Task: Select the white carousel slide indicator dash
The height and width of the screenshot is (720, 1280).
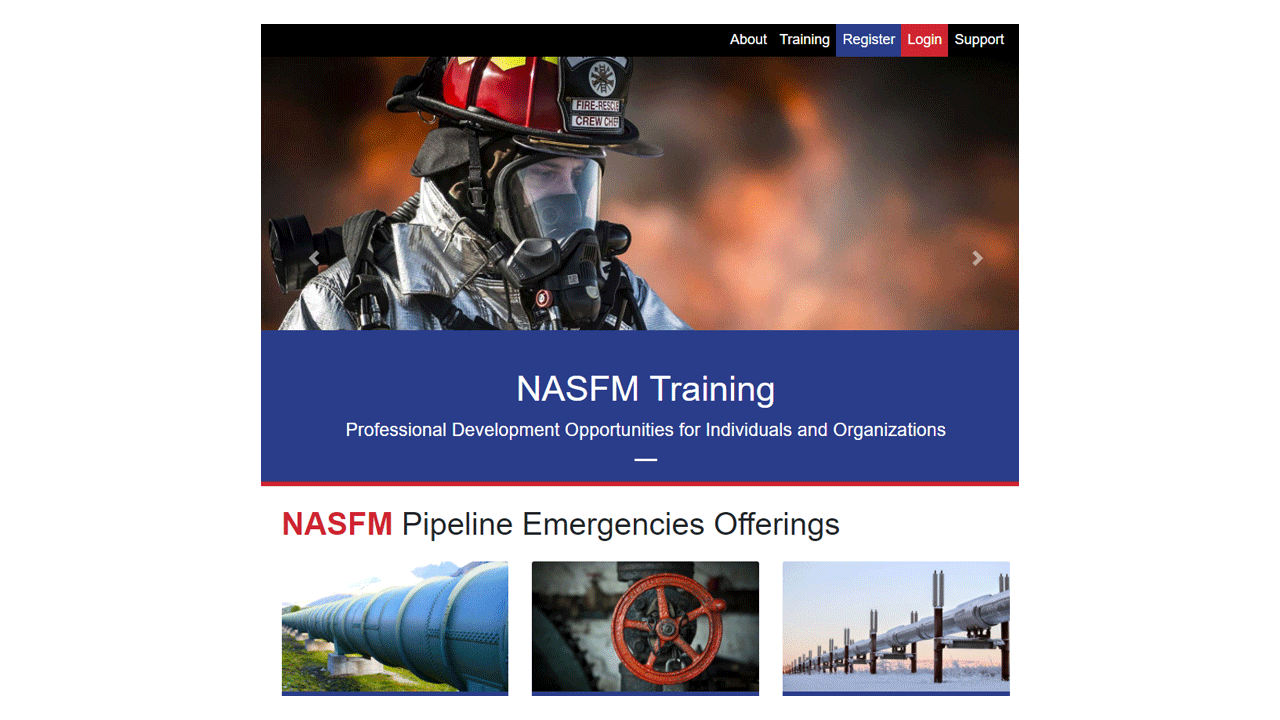Action: pos(645,460)
